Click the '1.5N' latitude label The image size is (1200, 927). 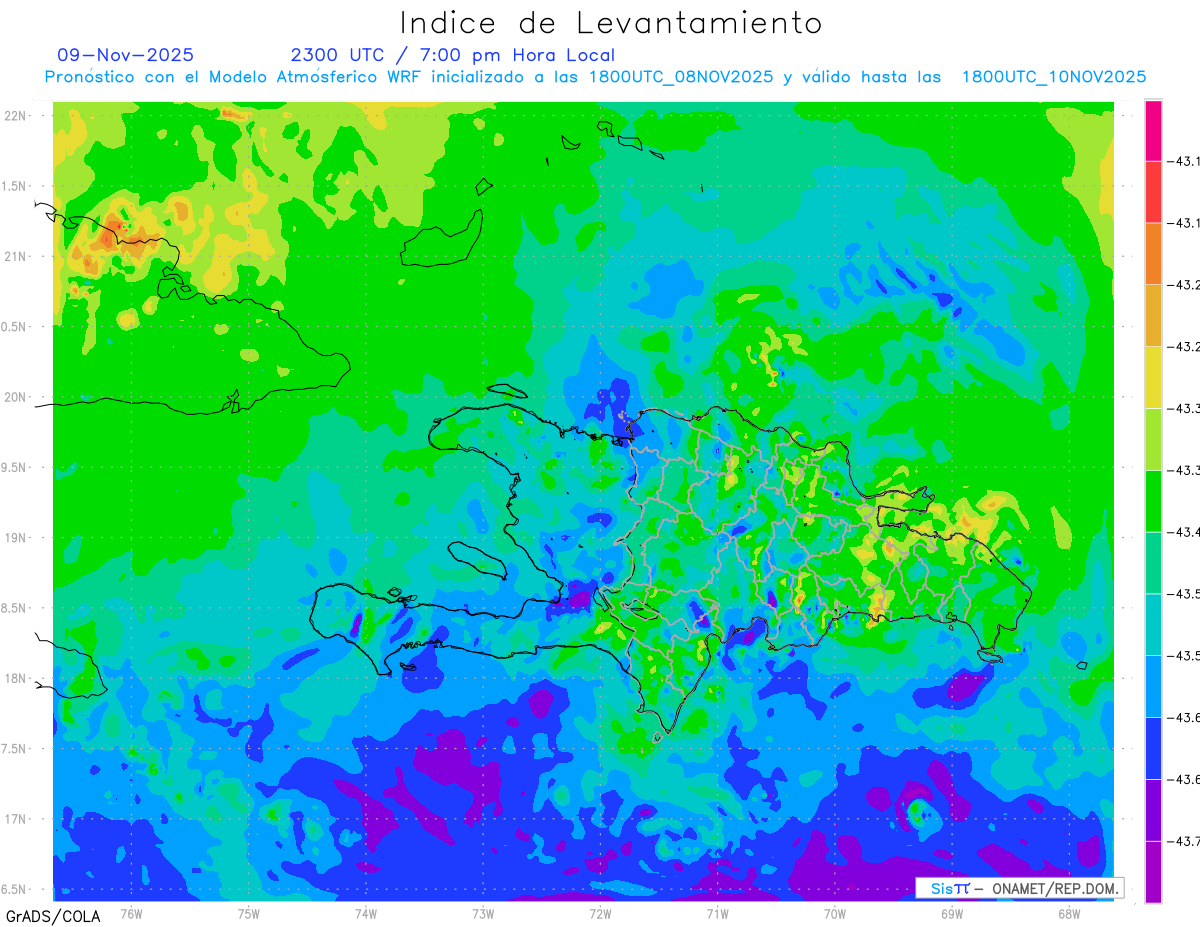point(13,186)
